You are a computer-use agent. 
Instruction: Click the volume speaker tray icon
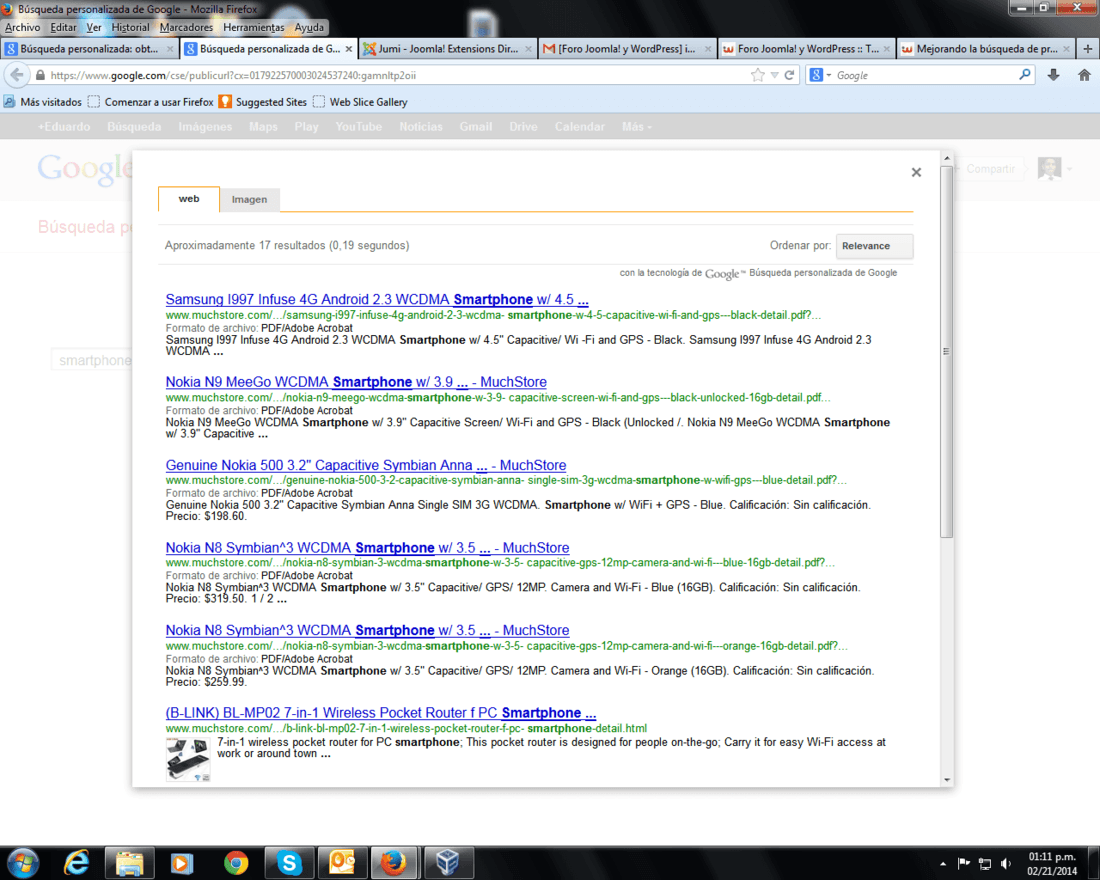coord(1006,864)
